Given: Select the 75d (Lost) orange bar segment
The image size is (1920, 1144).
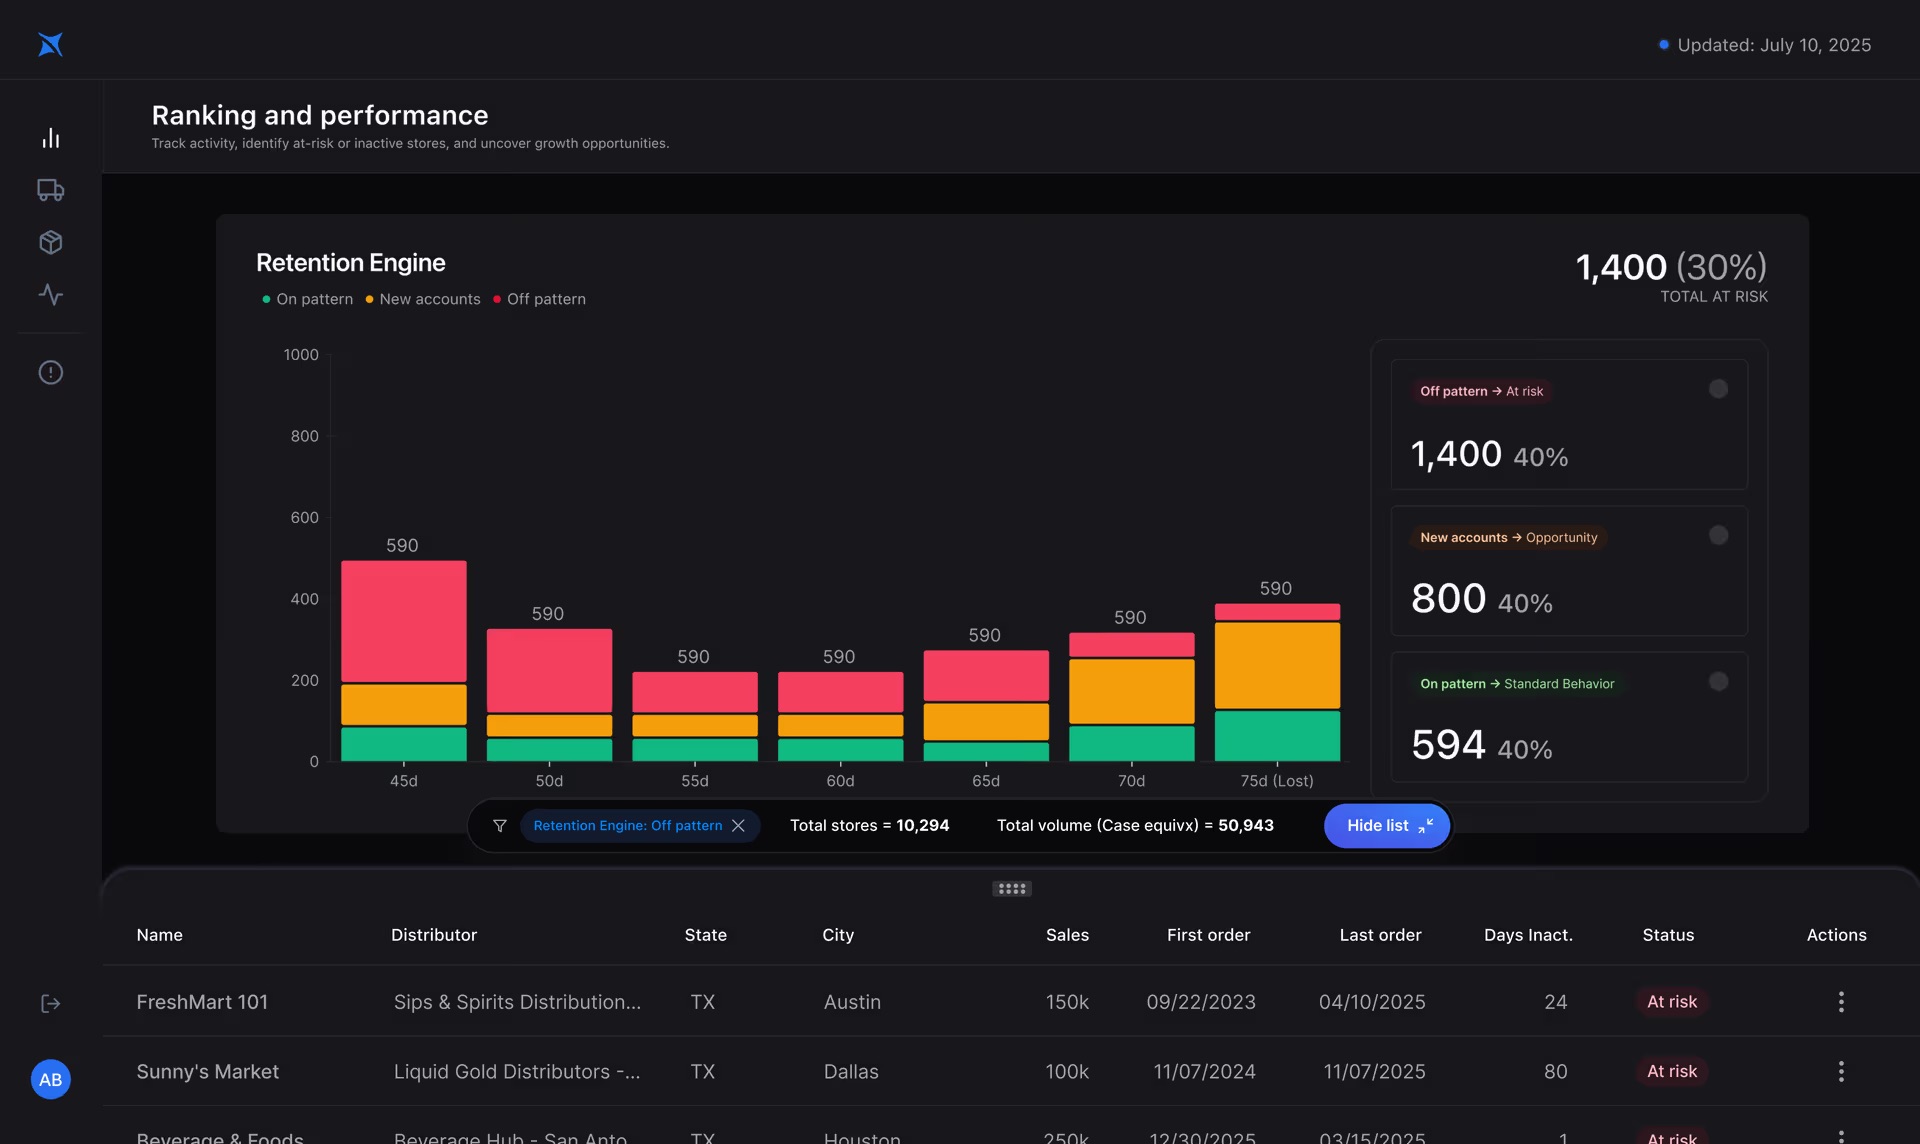Looking at the screenshot, I should [1277, 665].
